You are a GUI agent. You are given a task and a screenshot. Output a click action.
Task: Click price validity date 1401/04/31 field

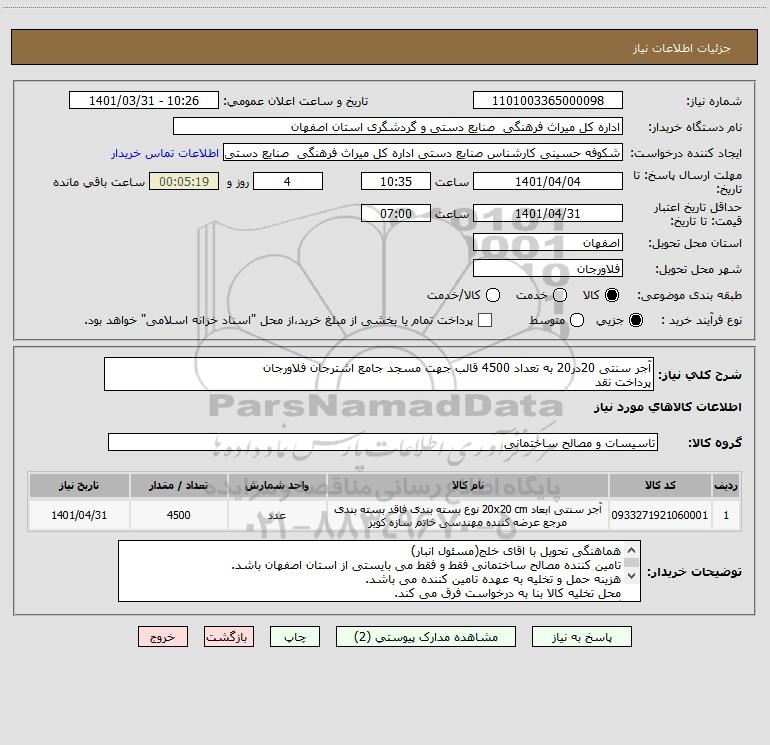548,214
